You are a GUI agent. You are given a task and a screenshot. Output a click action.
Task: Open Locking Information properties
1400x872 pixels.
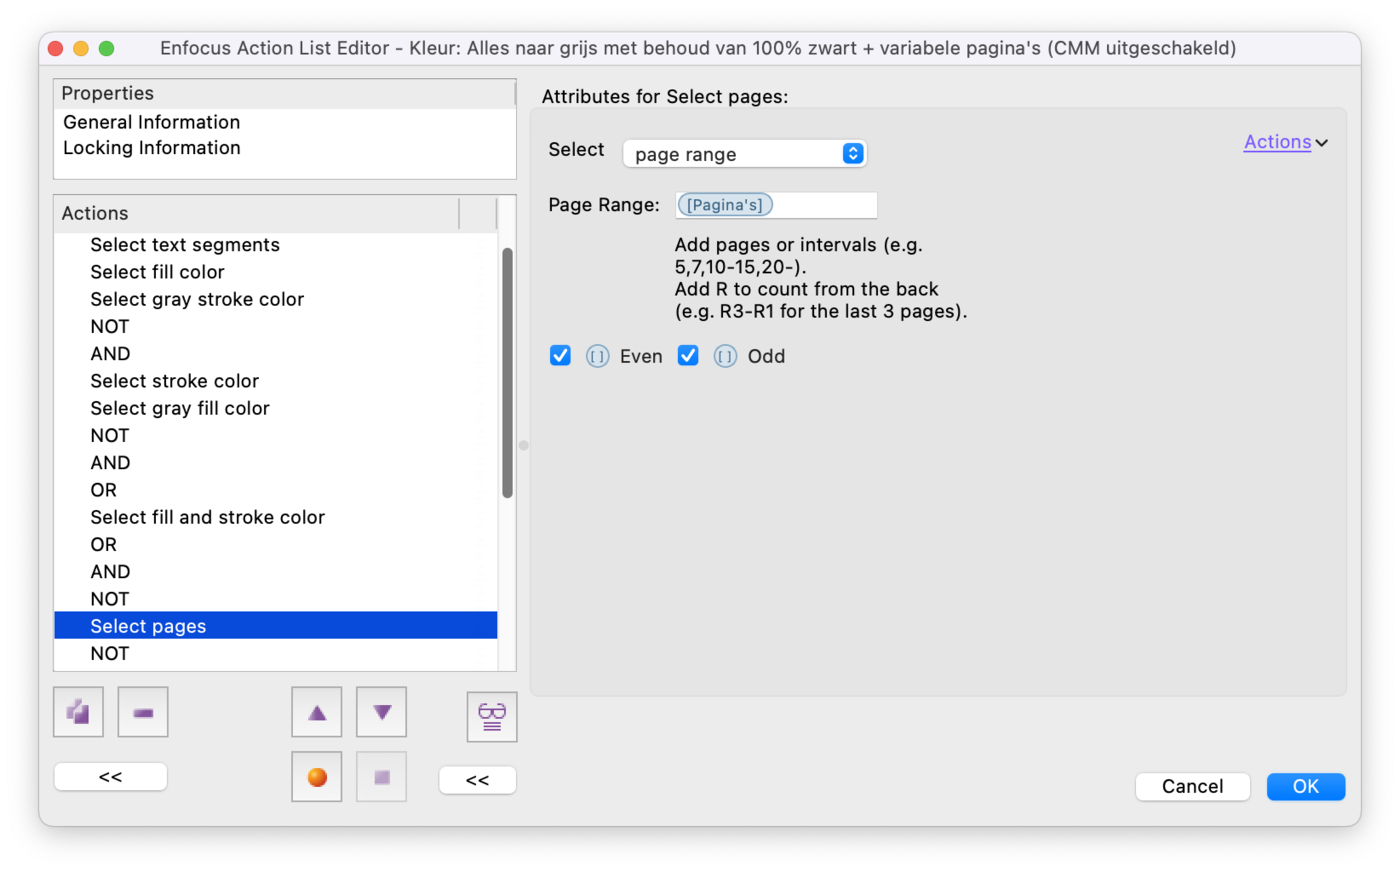[x=152, y=148]
